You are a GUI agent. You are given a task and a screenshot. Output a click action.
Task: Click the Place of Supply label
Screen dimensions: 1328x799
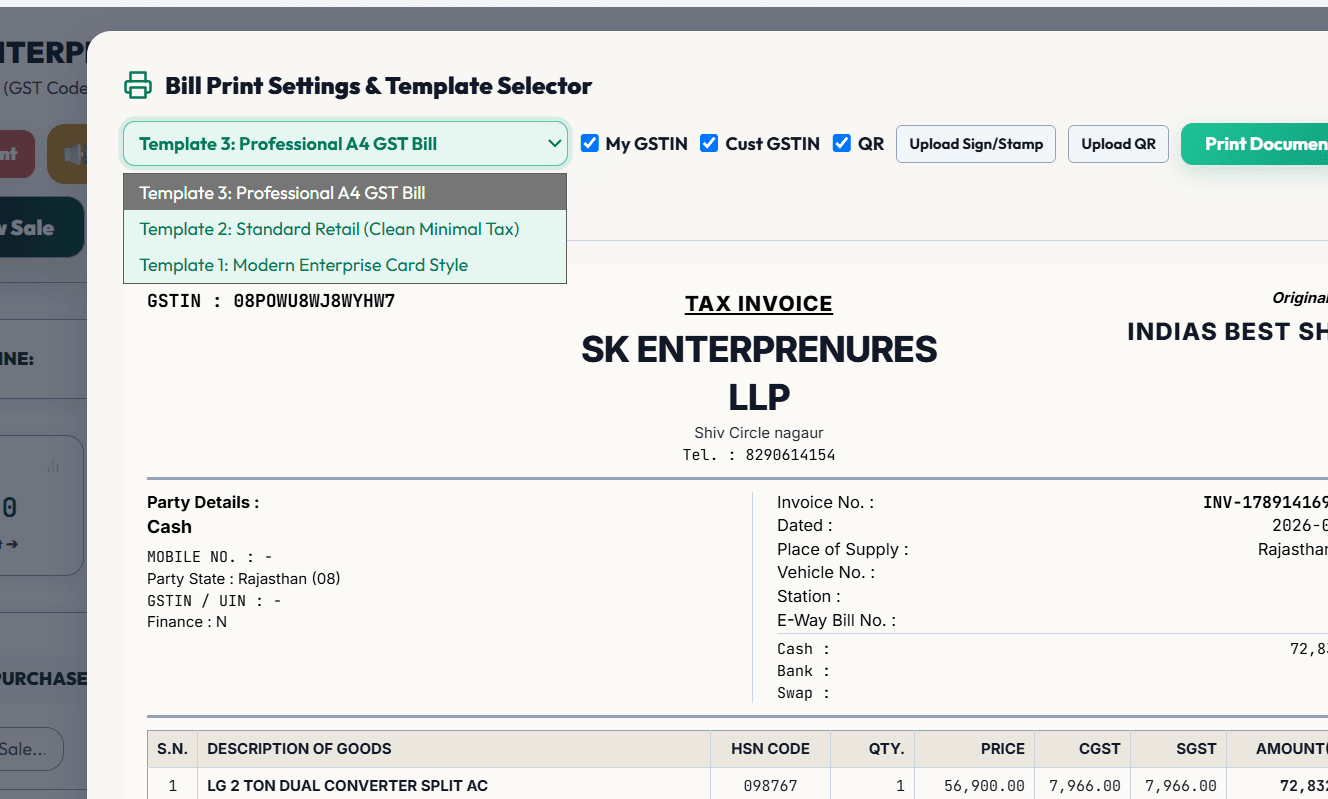[843, 549]
